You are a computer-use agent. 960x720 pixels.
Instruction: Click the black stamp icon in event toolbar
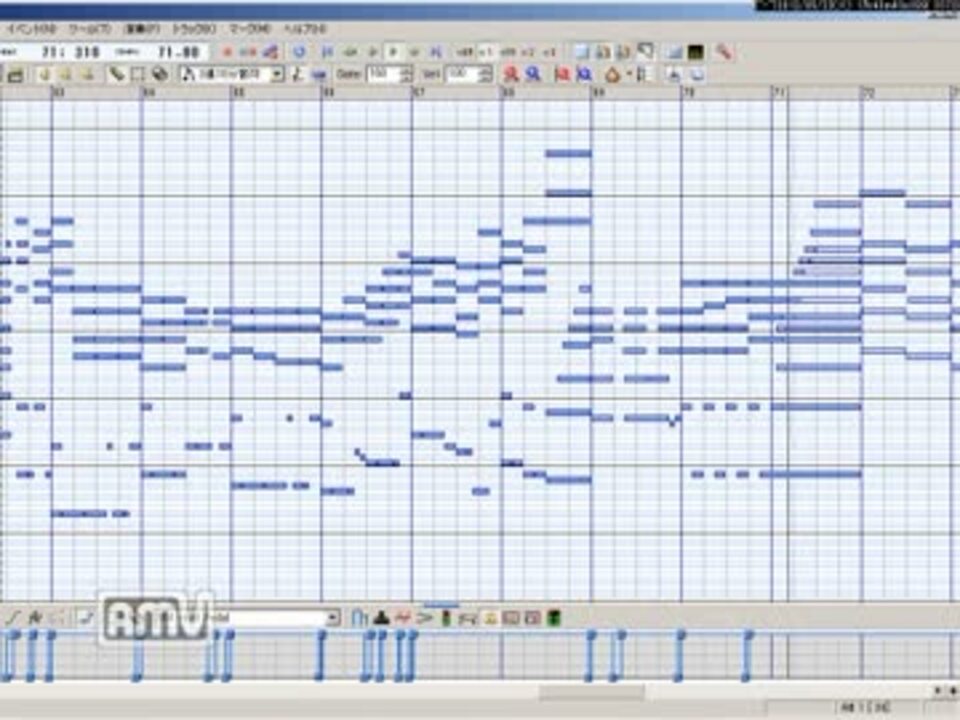(x=381, y=618)
